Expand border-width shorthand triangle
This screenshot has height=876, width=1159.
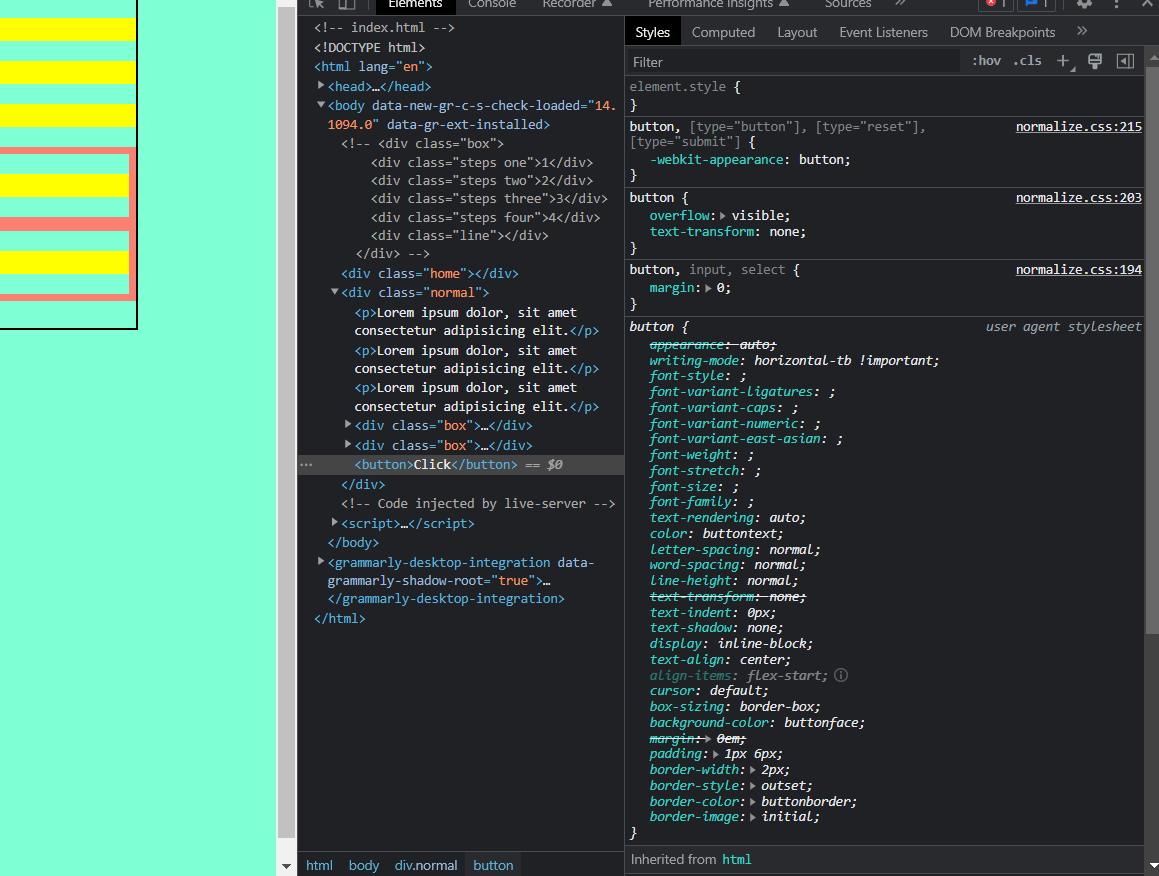click(753, 770)
